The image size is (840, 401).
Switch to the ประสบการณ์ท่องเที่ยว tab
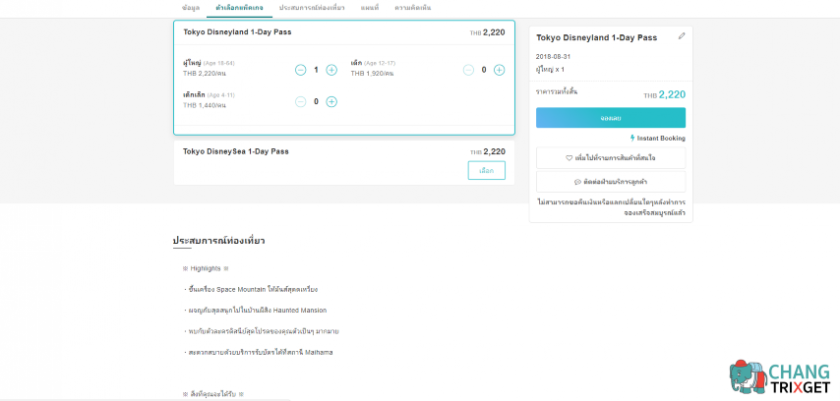(x=312, y=8)
